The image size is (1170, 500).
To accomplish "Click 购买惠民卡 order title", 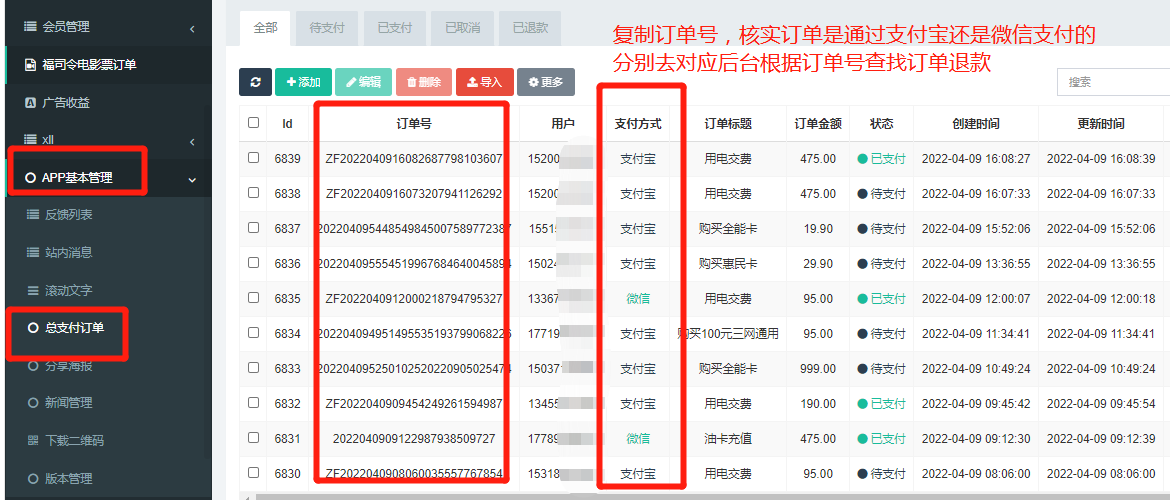I will tap(728, 263).
